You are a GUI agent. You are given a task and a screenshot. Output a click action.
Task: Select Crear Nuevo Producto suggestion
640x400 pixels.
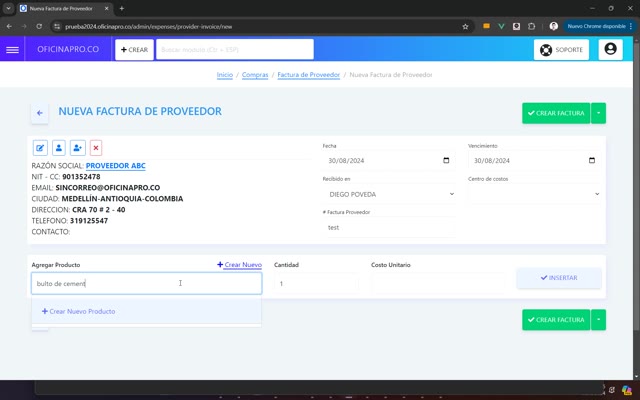146,311
